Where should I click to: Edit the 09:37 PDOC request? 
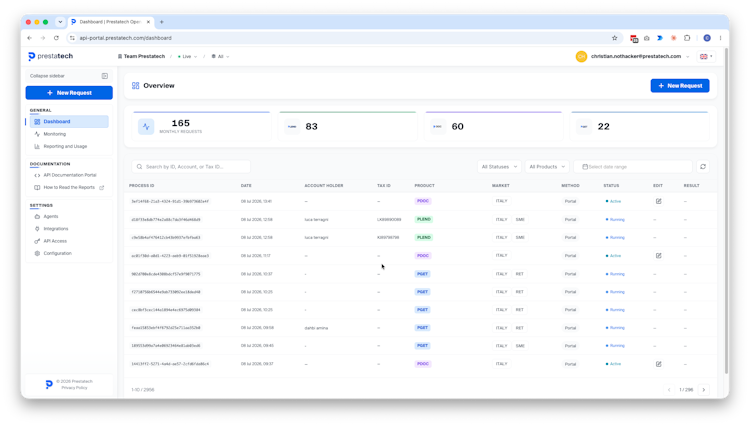[x=659, y=364]
